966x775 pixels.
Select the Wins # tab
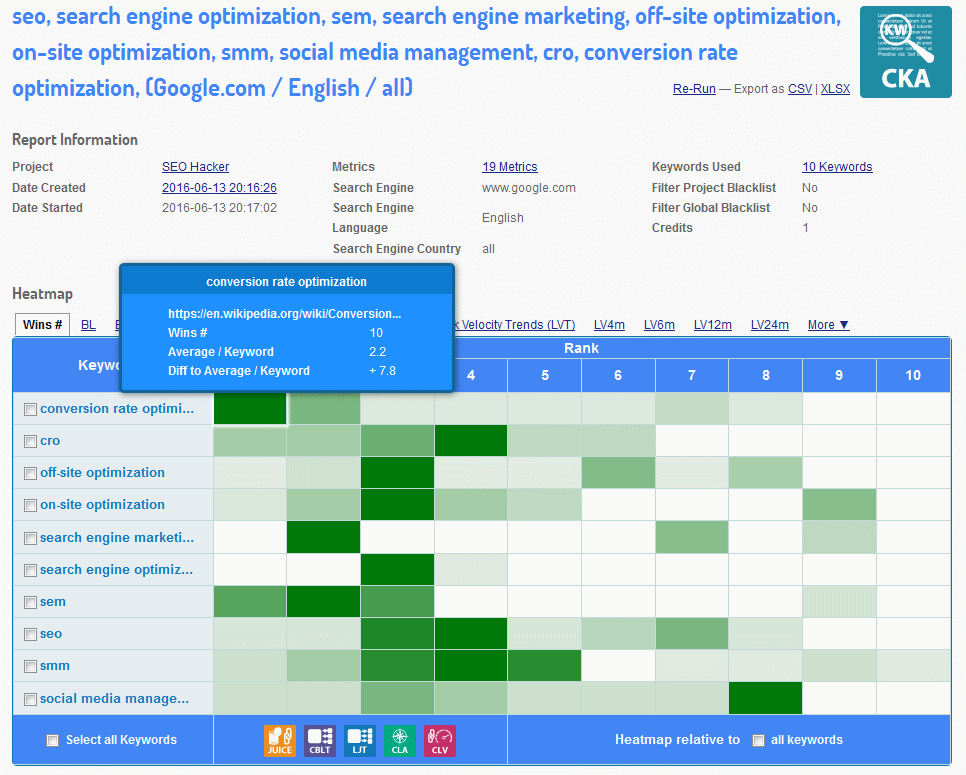[x=43, y=325]
